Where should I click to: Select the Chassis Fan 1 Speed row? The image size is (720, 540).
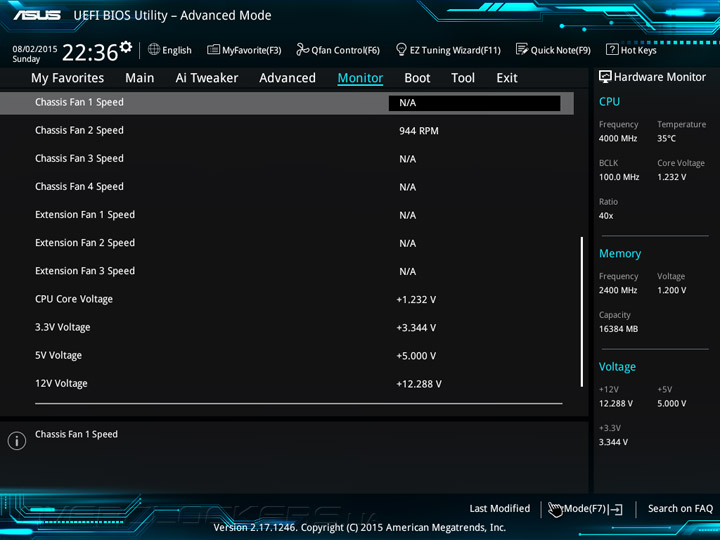click(287, 103)
